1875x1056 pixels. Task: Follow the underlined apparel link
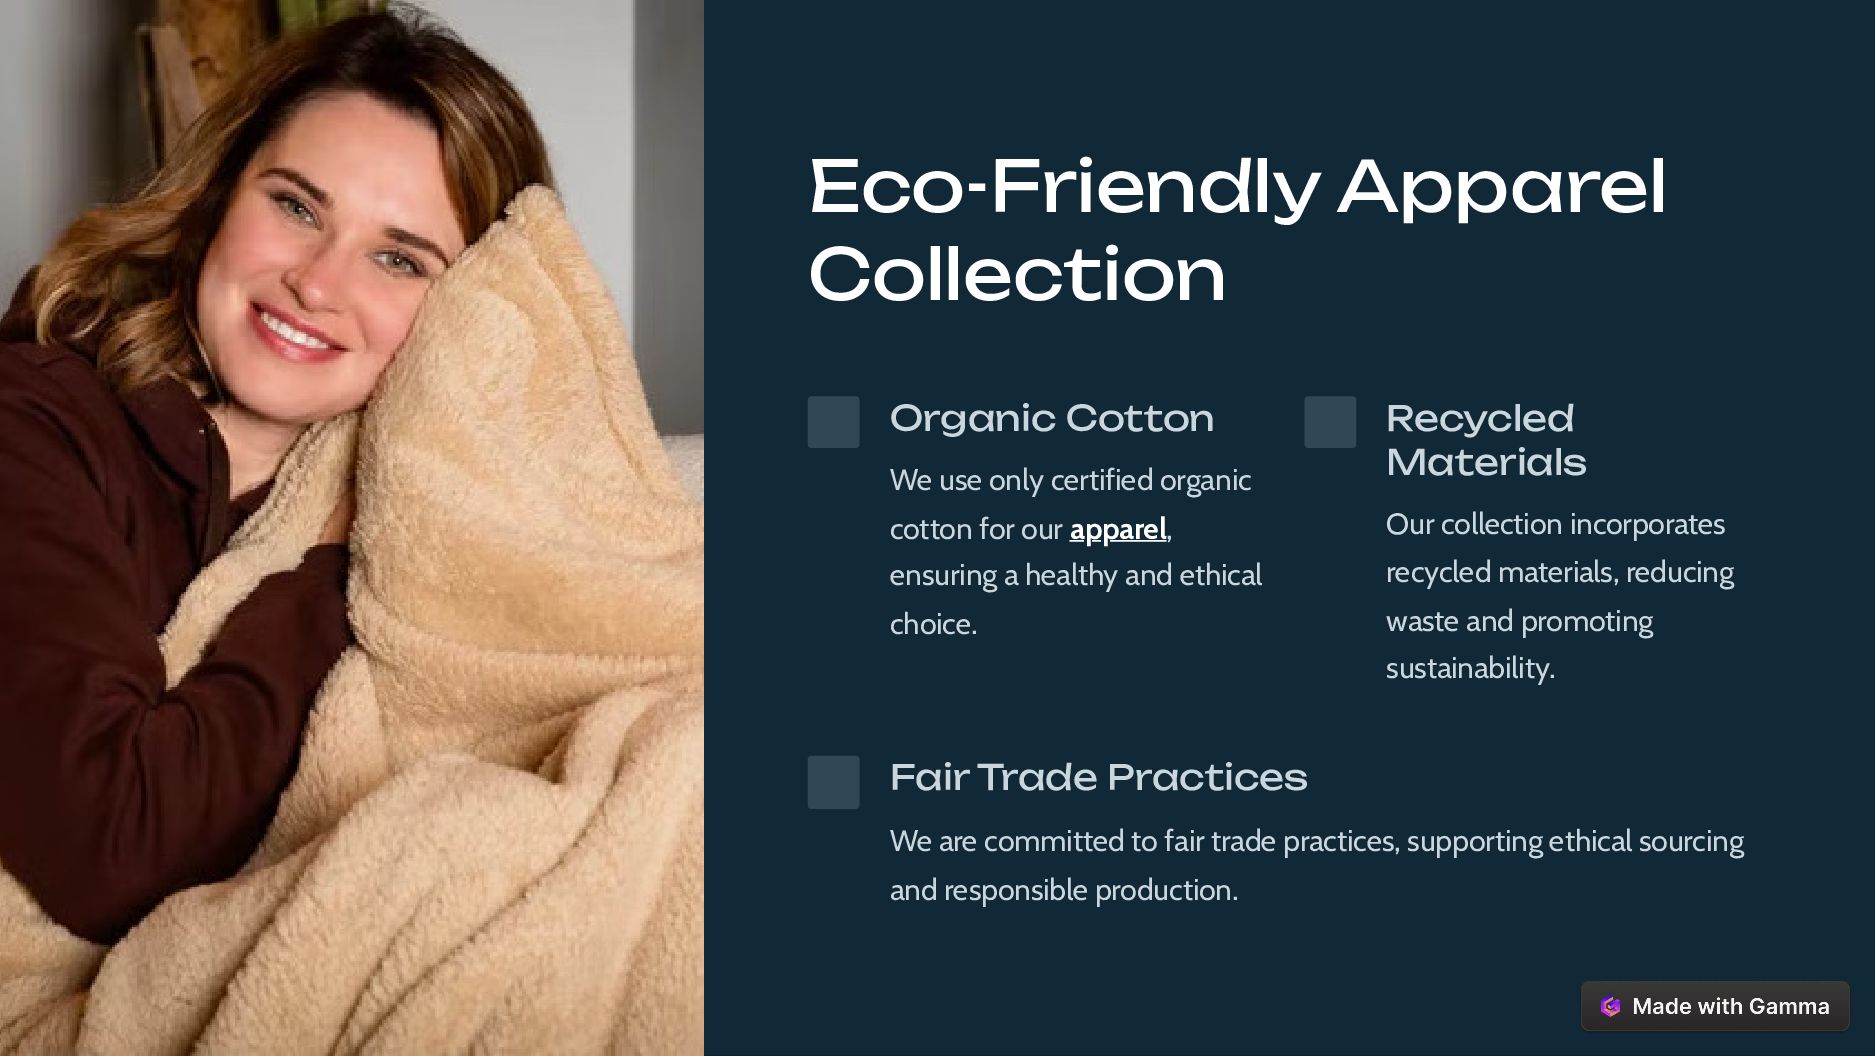coord(1118,529)
